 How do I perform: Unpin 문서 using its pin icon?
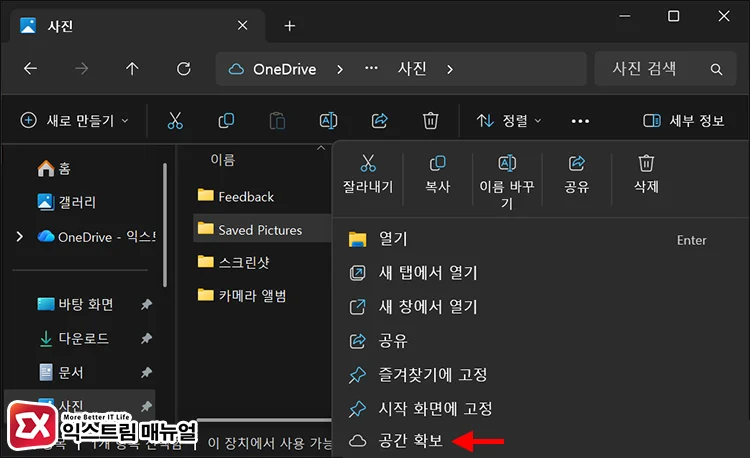(146, 372)
